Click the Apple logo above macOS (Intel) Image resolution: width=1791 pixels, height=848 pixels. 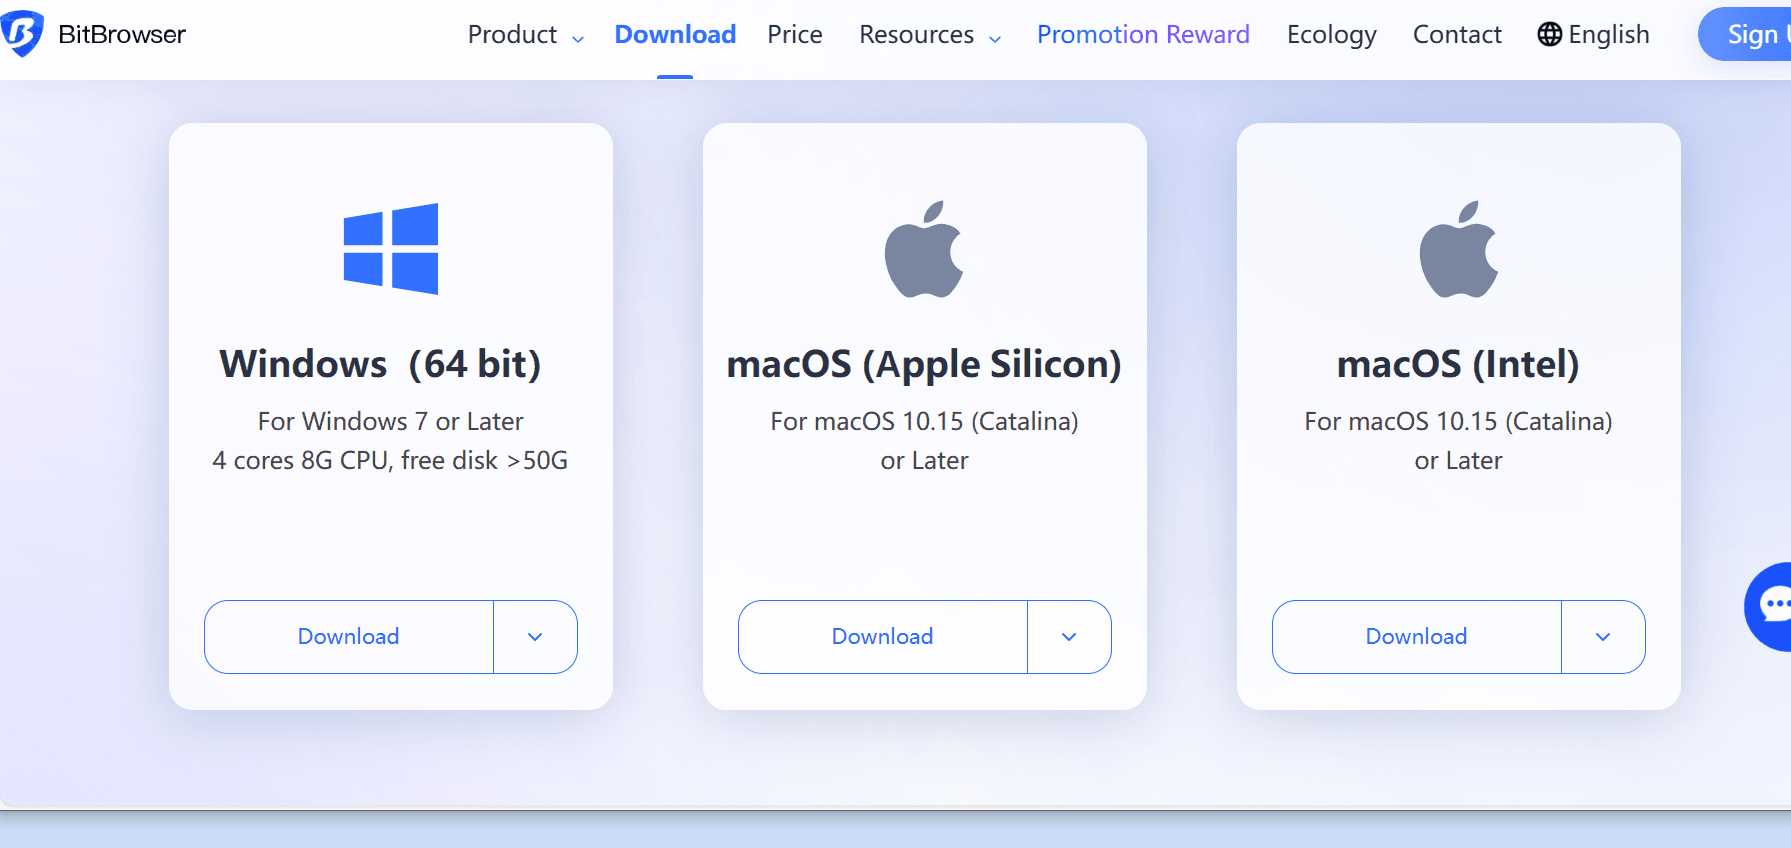[1458, 250]
